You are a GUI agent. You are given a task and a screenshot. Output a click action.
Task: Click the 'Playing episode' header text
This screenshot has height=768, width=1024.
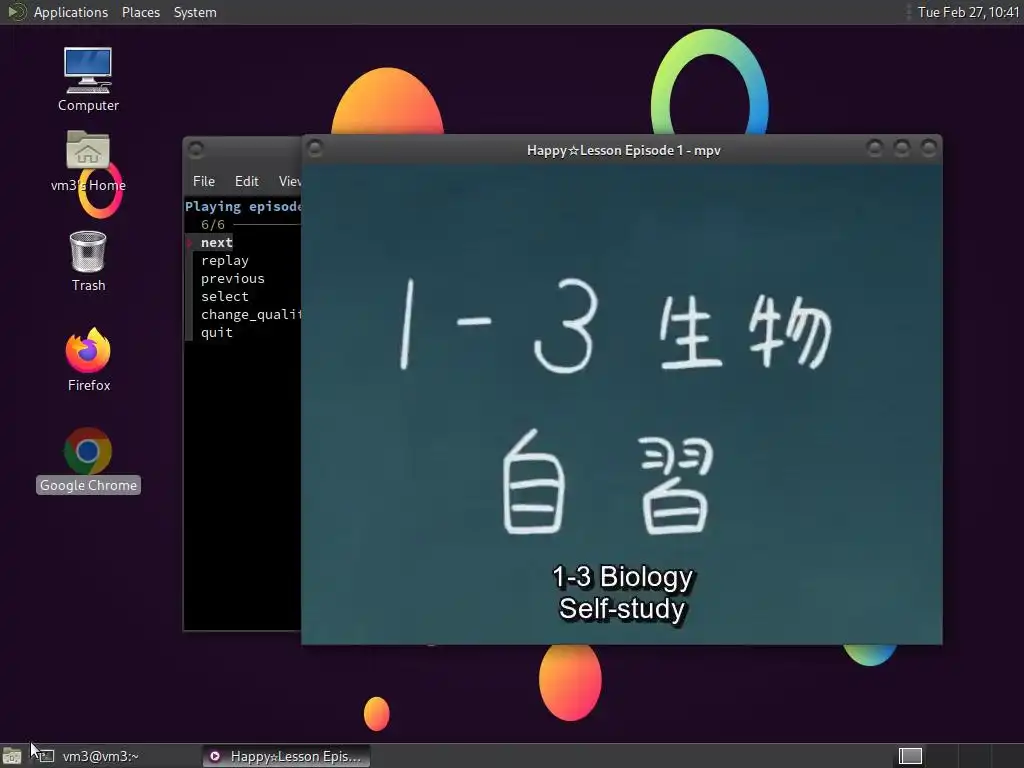pos(243,206)
